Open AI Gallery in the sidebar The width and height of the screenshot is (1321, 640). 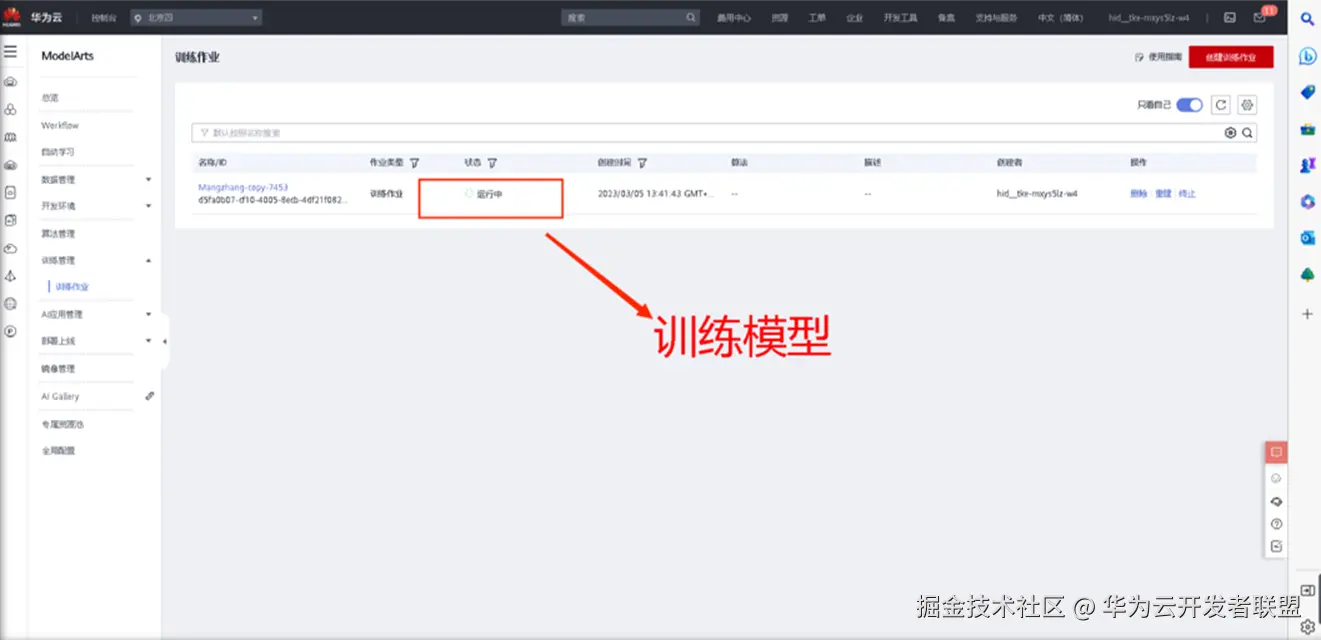pyautogui.click(x=60, y=396)
